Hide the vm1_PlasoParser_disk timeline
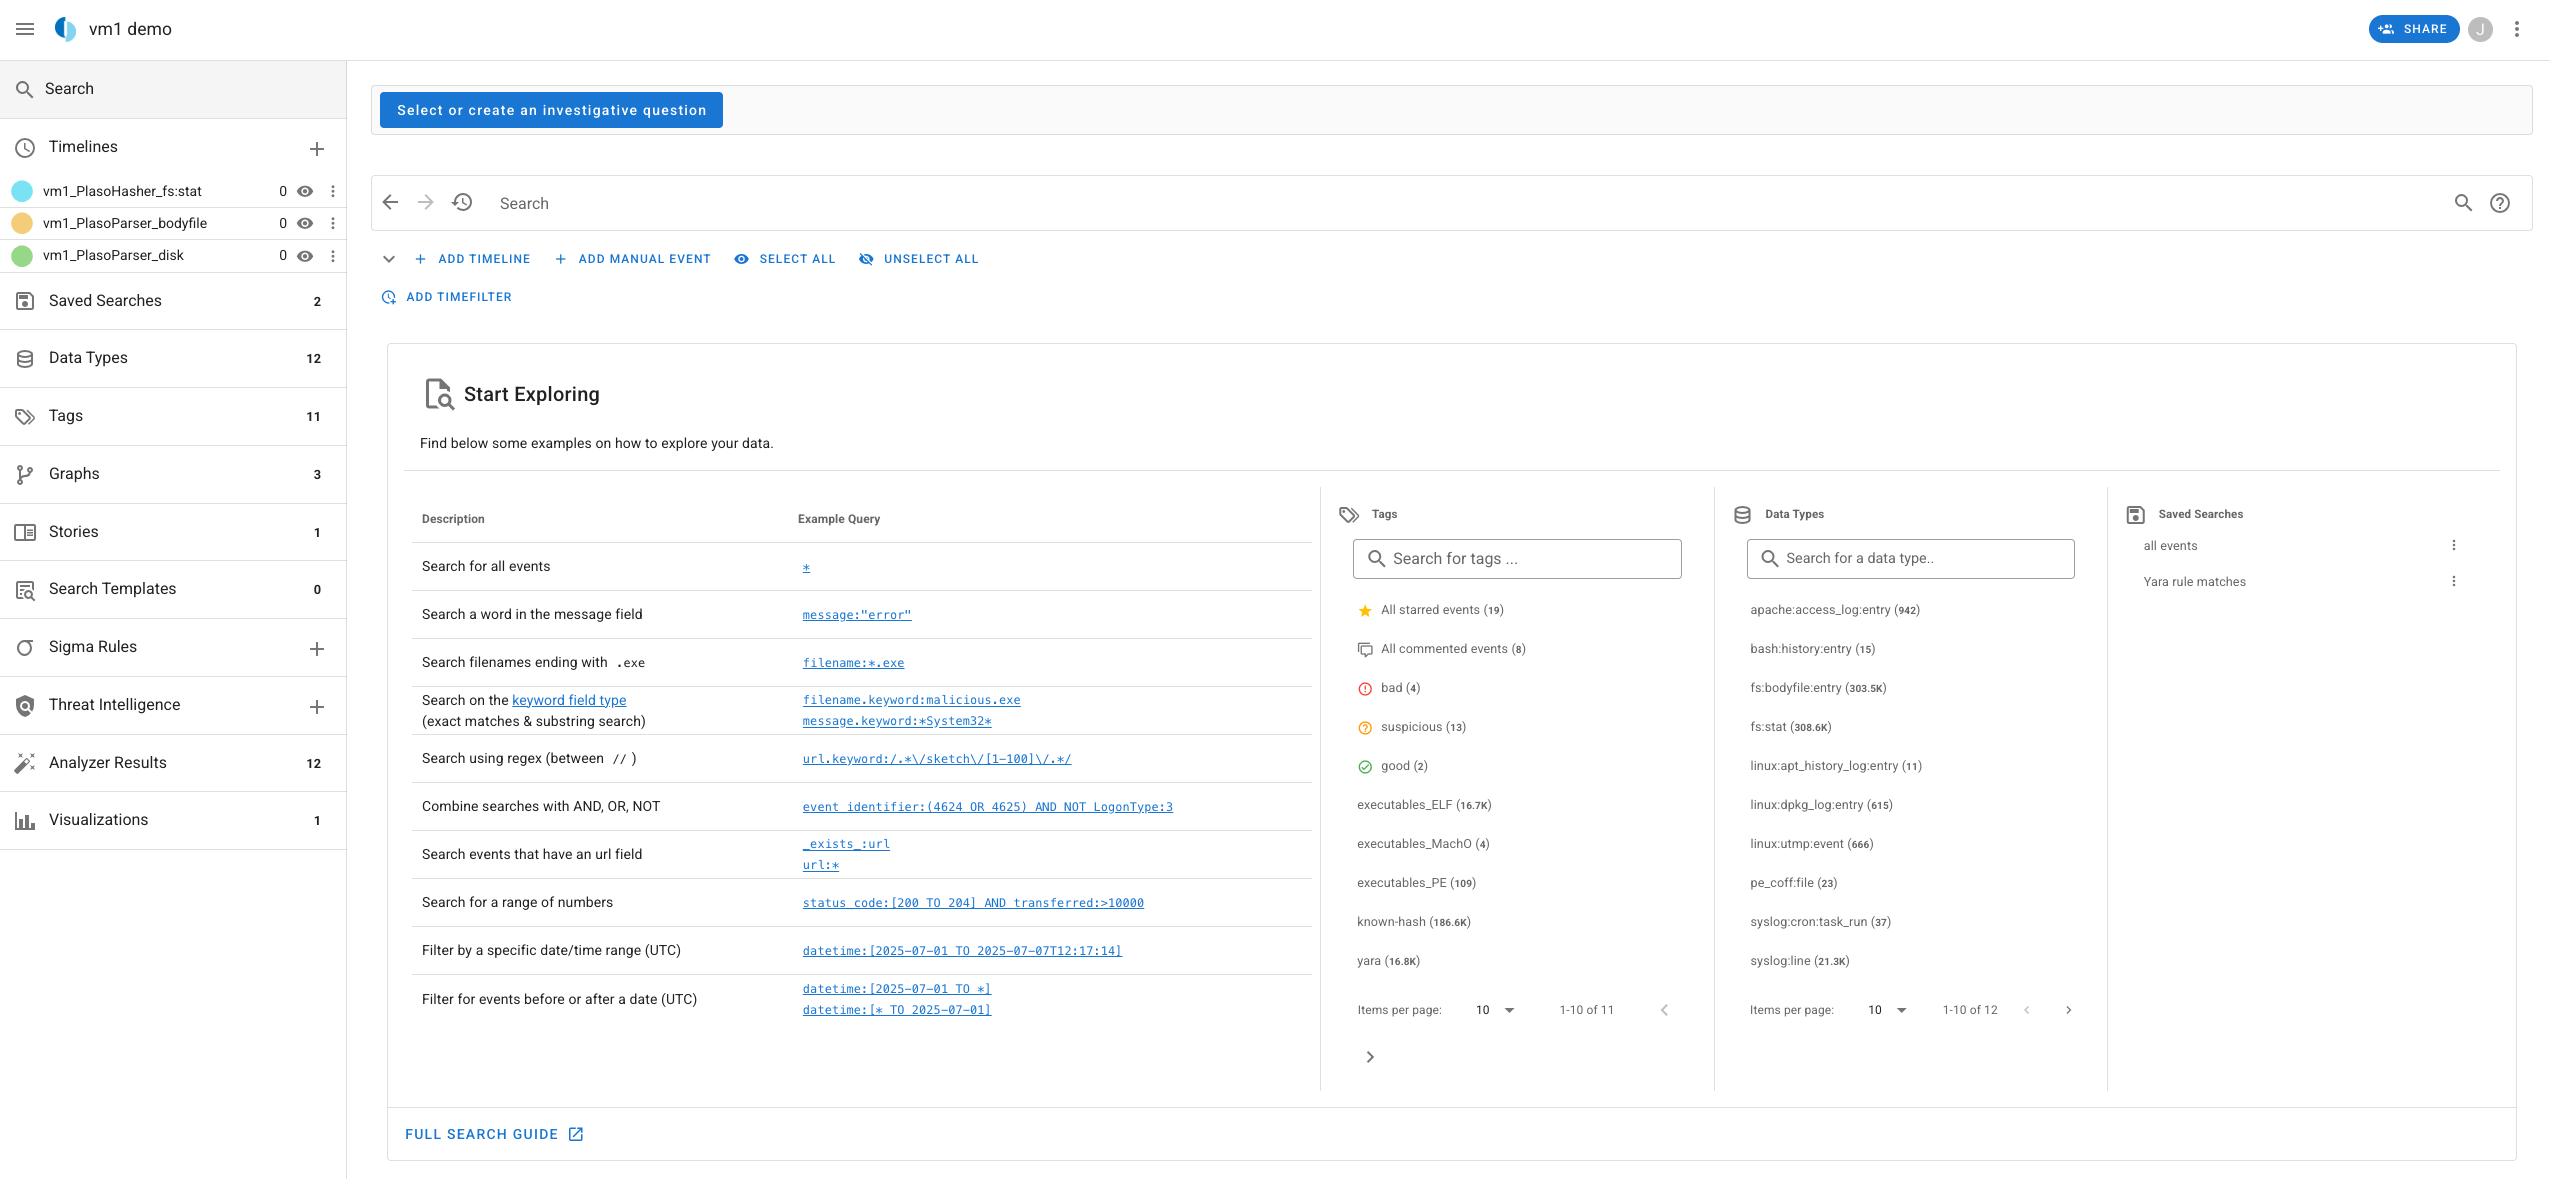The image size is (2550, 1179). click(306, 256)
